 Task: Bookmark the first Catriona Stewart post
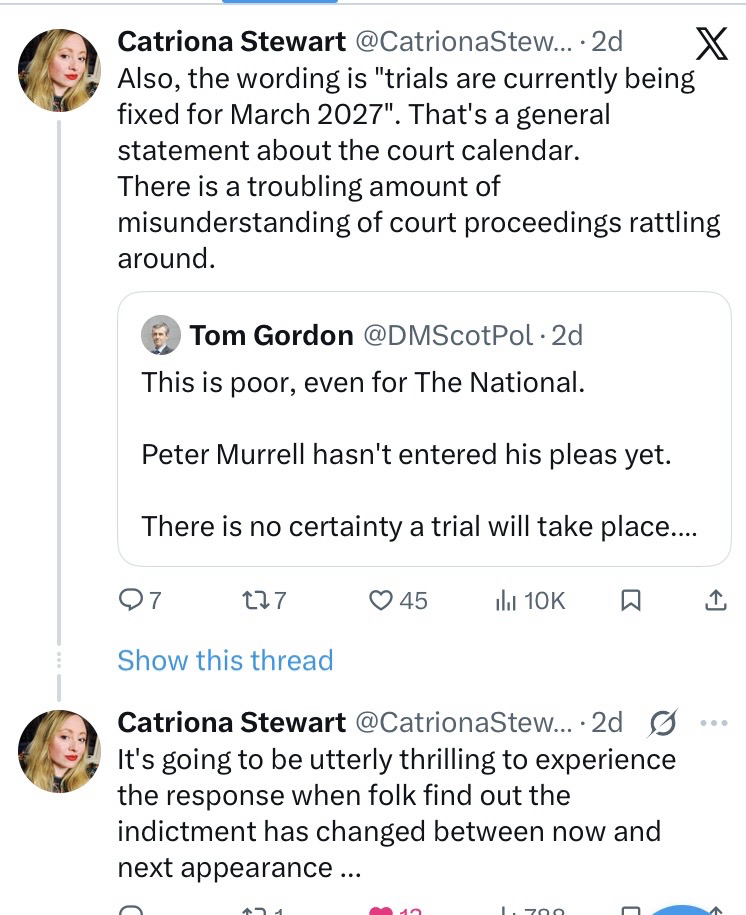click(x=631, y=600)
